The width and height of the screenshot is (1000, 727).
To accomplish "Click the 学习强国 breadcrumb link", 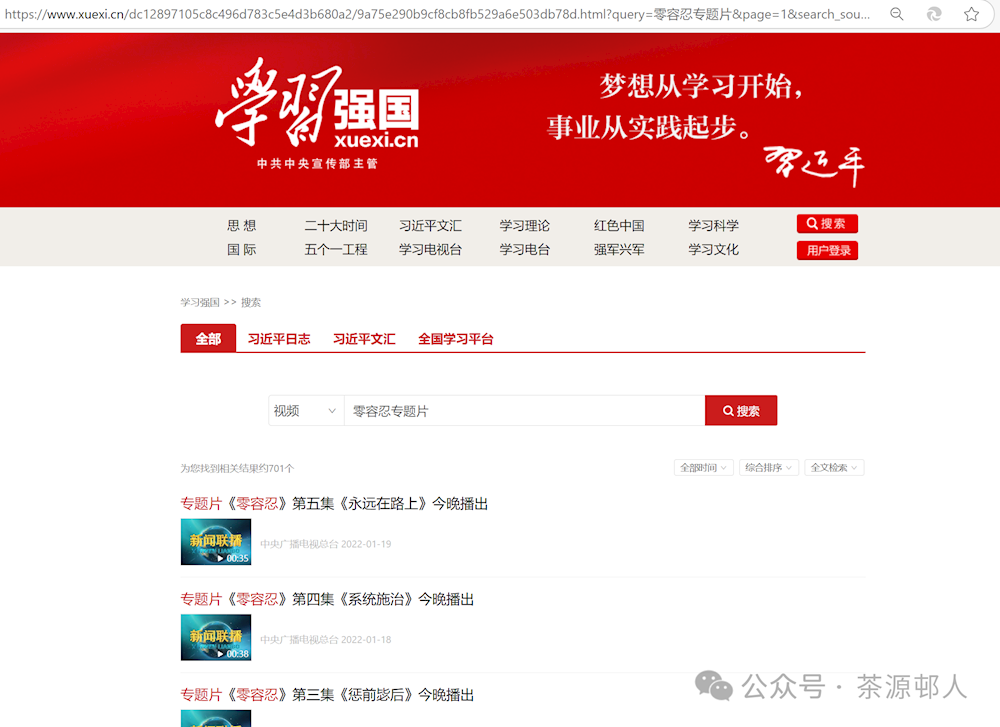I will [x=200, y=302].
